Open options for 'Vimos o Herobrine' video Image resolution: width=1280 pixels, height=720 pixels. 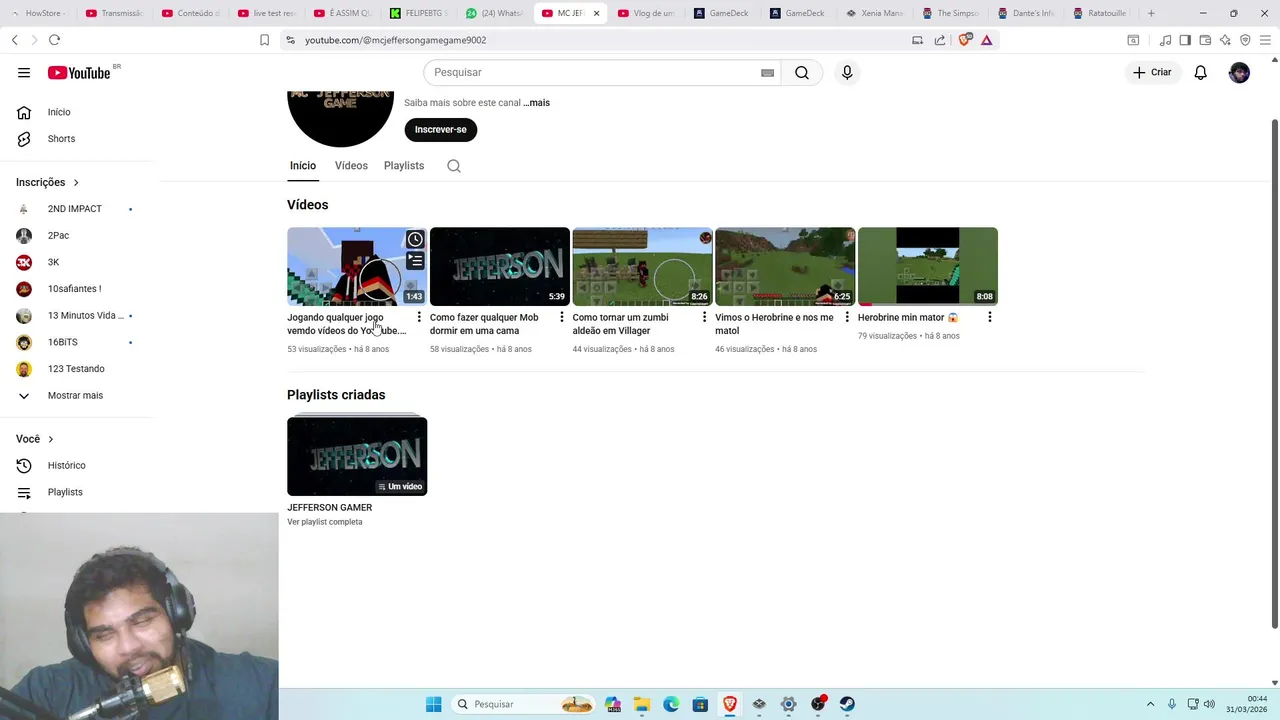pos(847,317)
